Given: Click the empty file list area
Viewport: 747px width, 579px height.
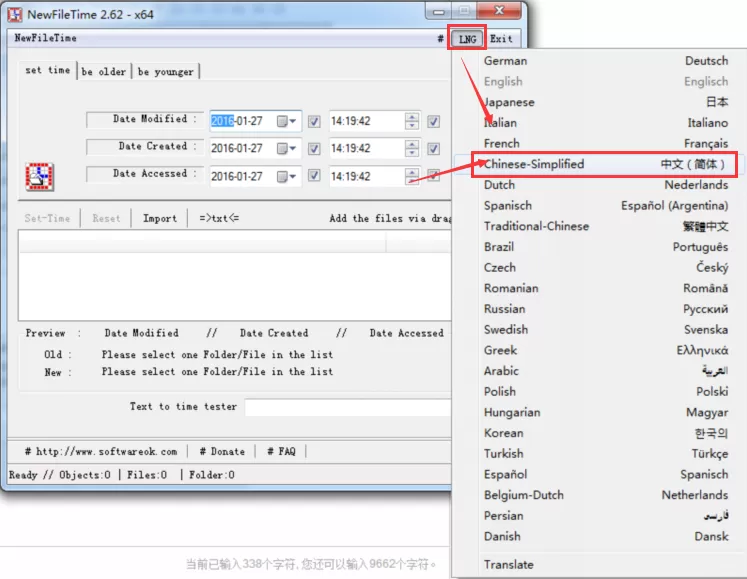Looking at the screenshot, I should (234, 286).
